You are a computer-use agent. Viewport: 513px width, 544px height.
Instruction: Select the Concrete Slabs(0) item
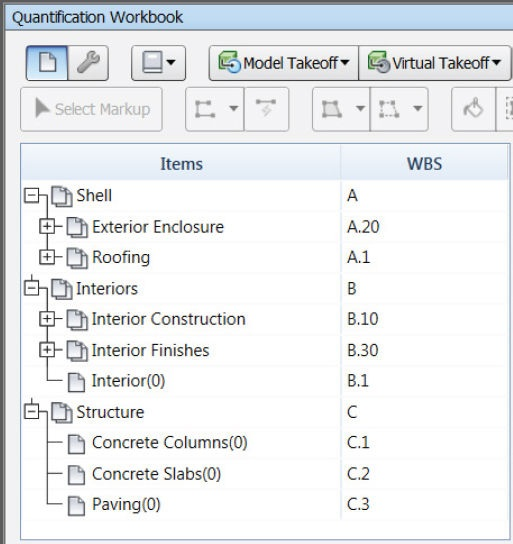pos(156,474)
